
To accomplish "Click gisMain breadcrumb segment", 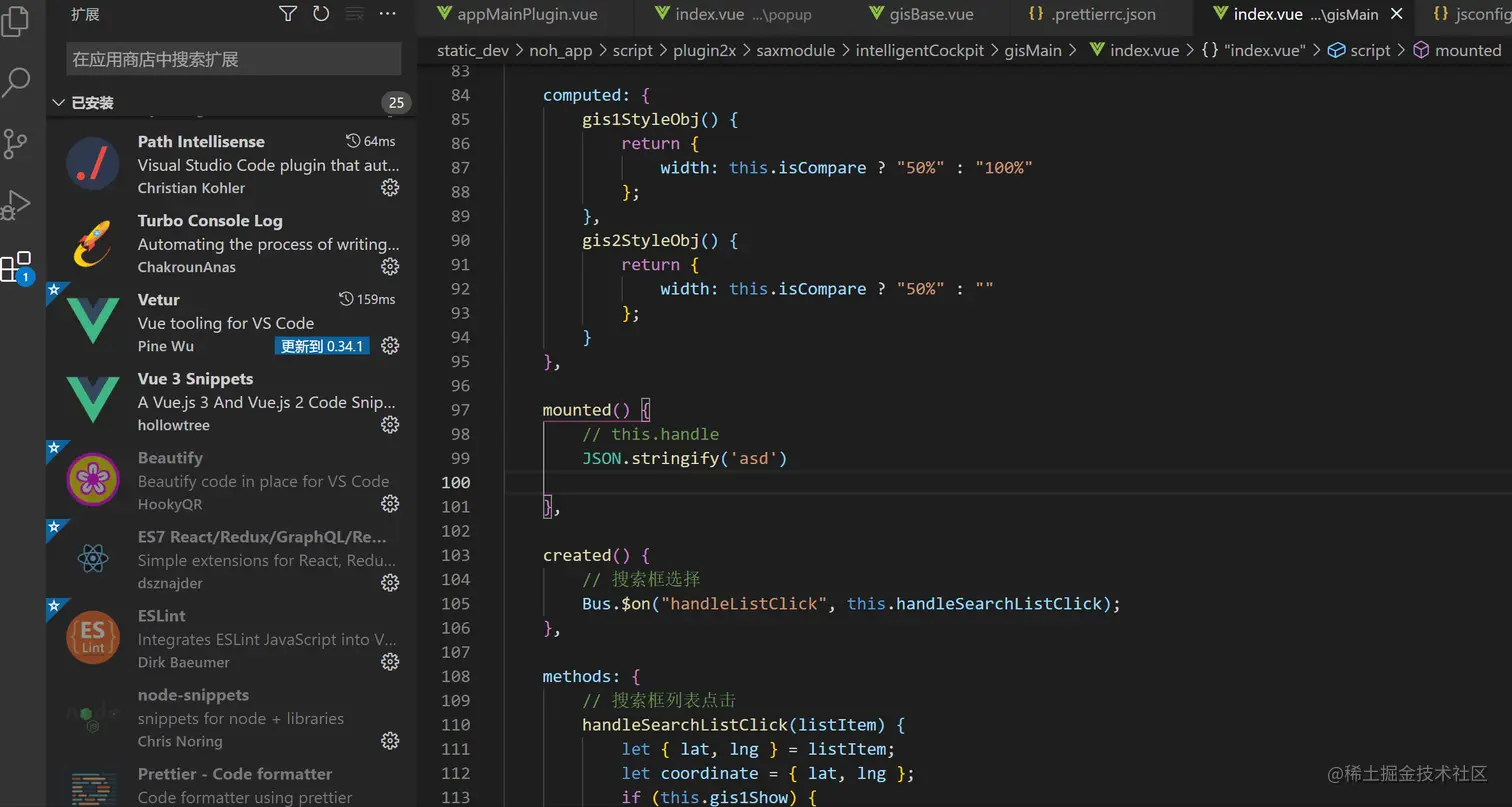I will (x=1033, y=50).
